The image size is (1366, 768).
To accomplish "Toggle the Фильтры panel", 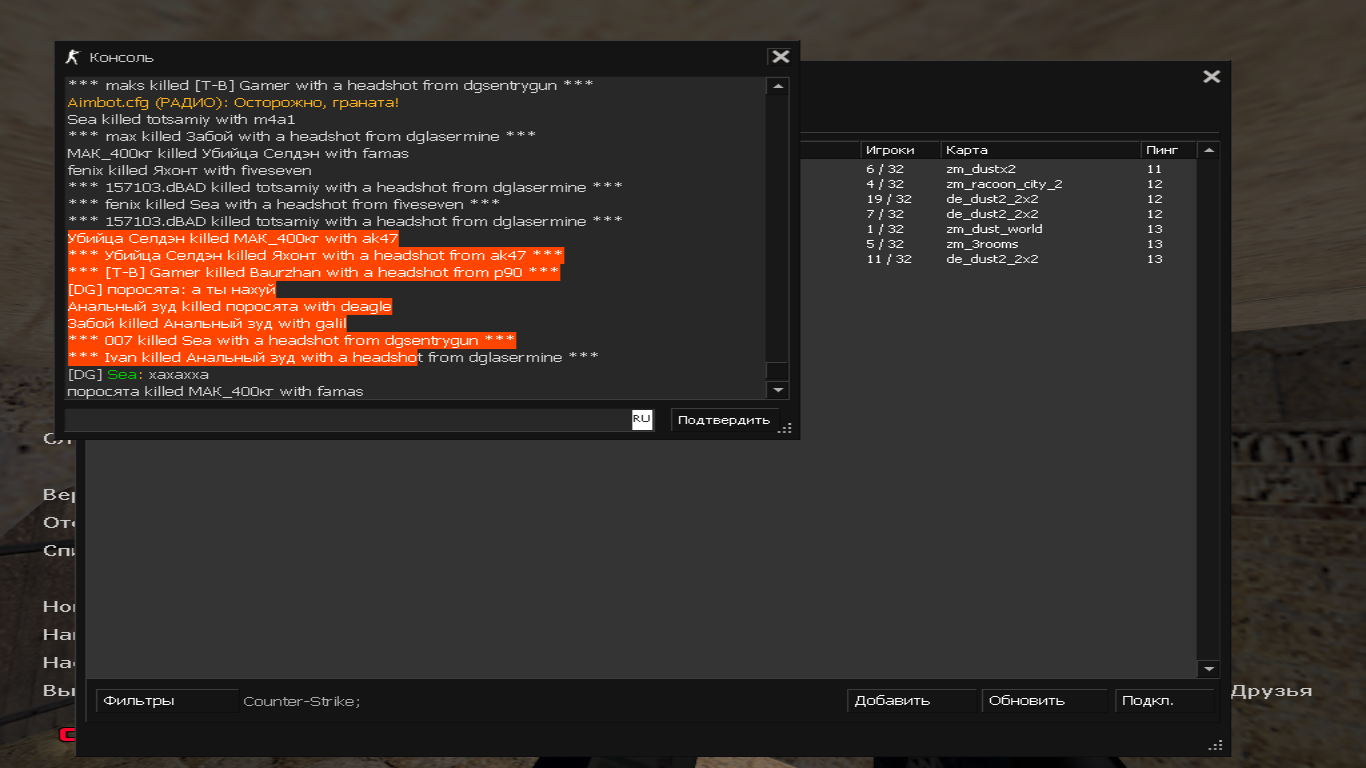I will coord(166,701).
